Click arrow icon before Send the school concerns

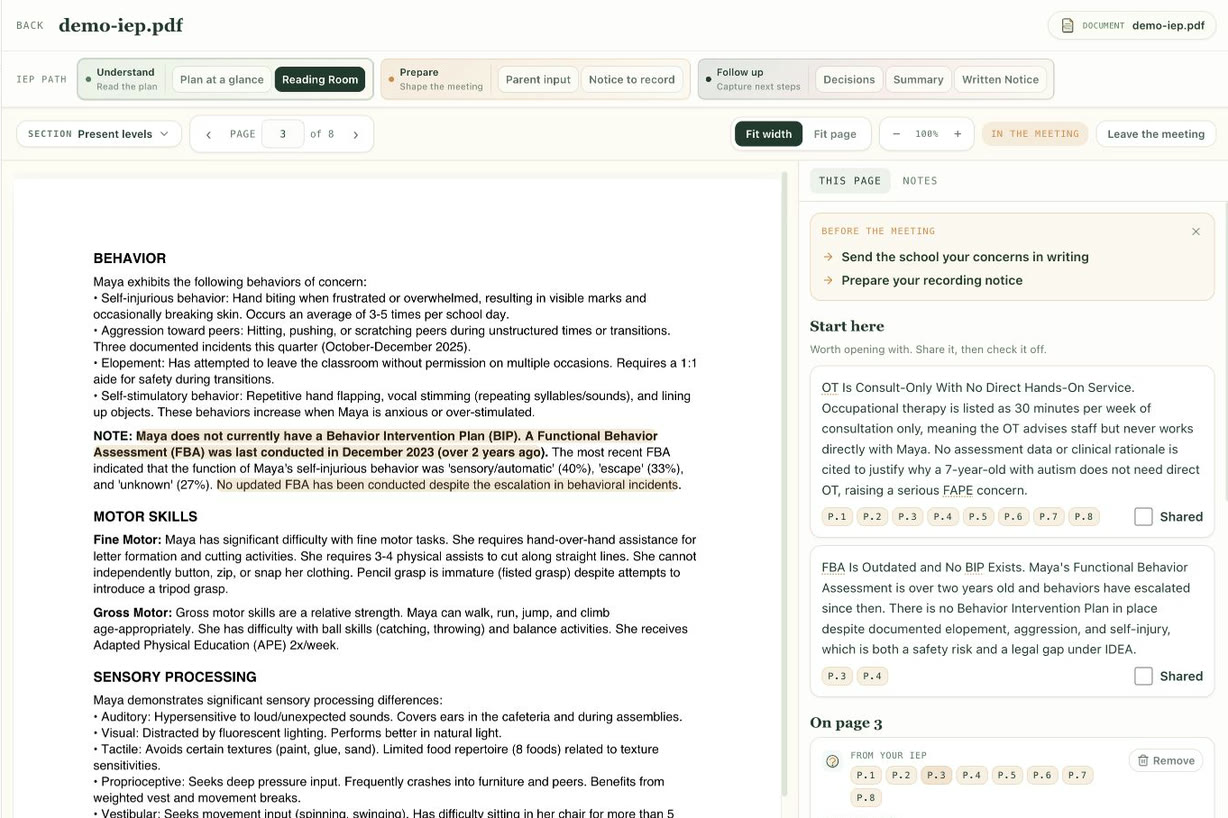pos(828,257)
